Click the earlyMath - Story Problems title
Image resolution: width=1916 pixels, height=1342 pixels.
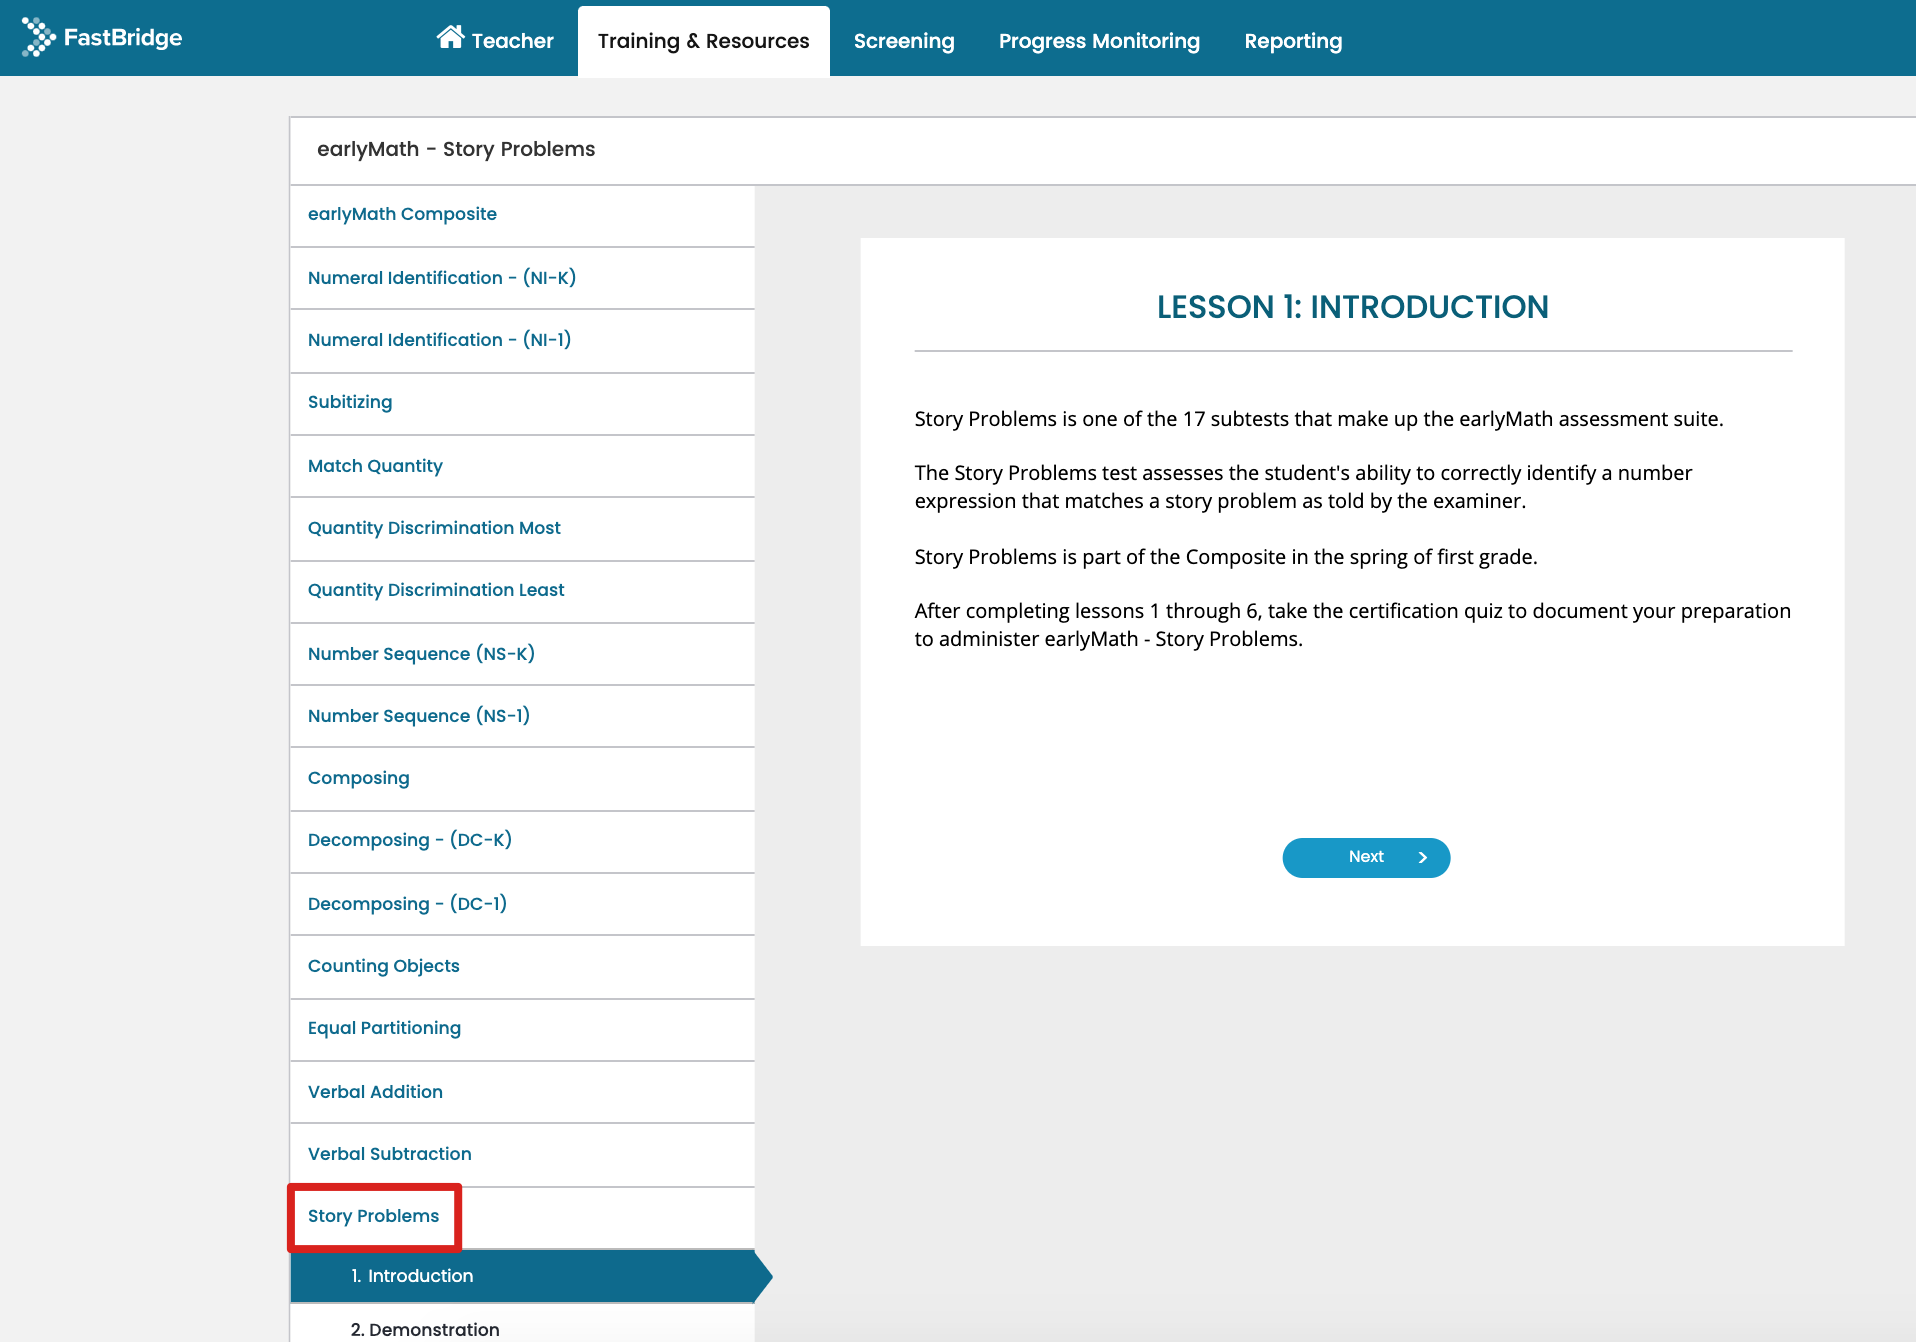tap(456, 149)
